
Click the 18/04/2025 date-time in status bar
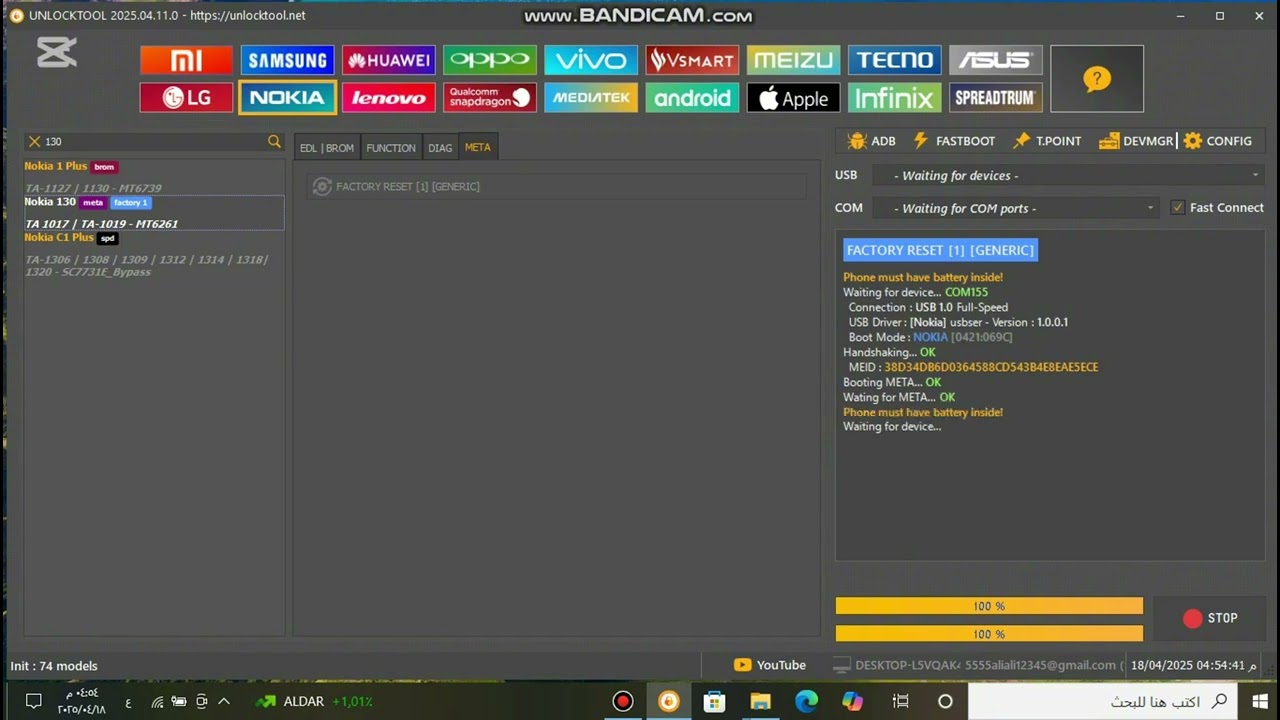click(1195, 665)
